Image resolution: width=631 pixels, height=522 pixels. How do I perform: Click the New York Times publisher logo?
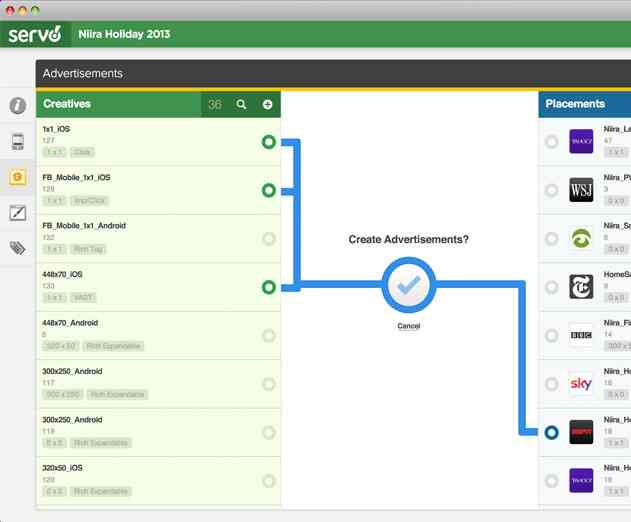point(581,287)
